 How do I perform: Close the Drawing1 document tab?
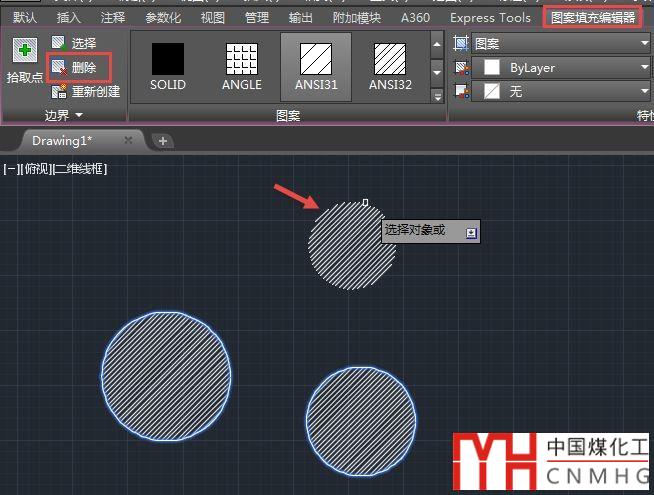coord(128,141)
